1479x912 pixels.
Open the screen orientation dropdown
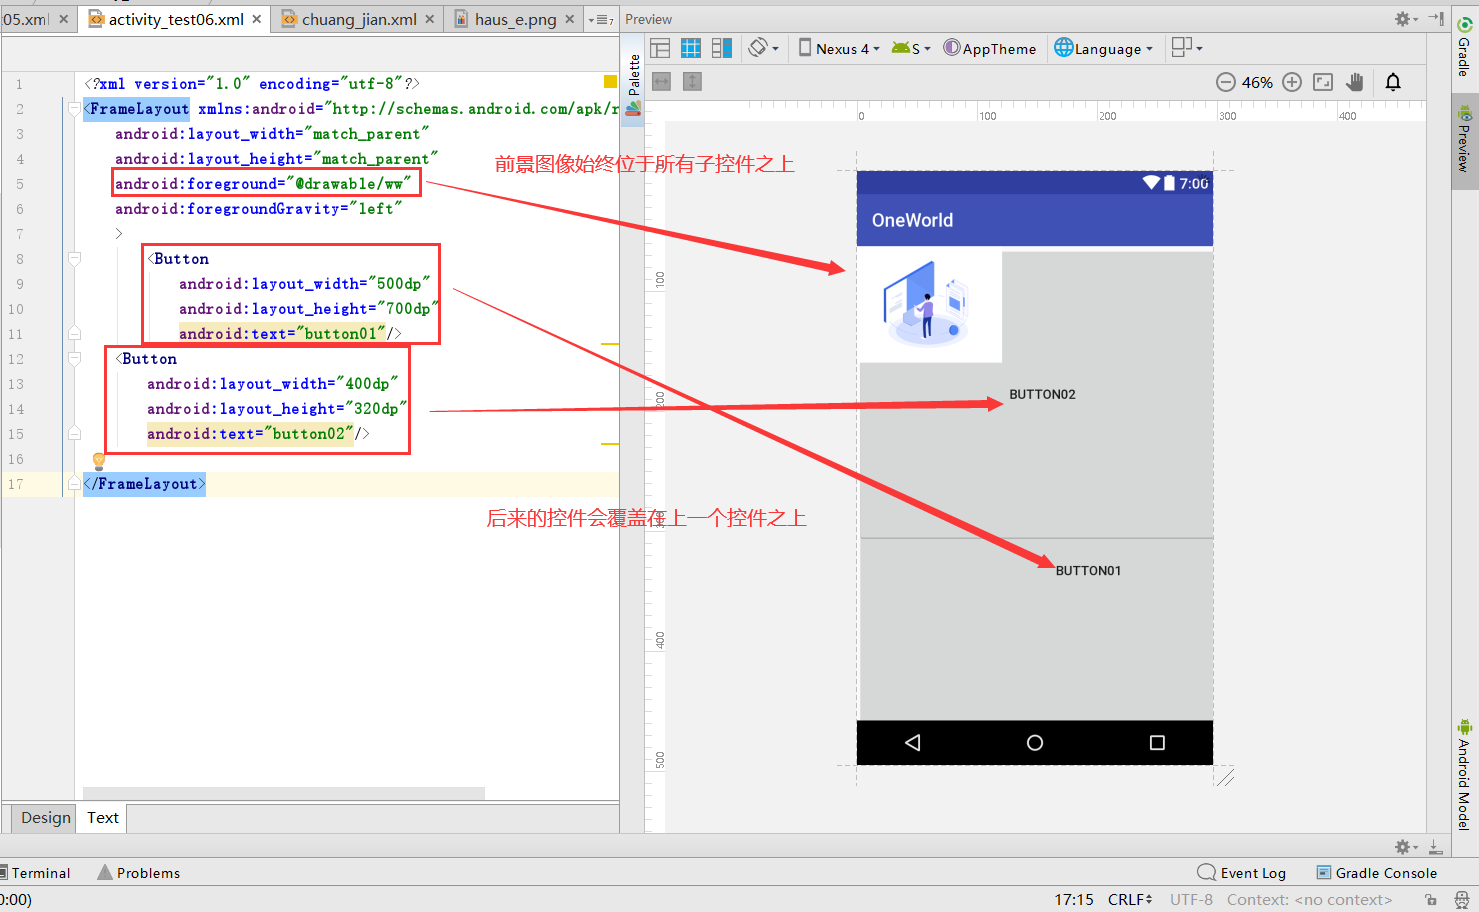click(764, 48)
